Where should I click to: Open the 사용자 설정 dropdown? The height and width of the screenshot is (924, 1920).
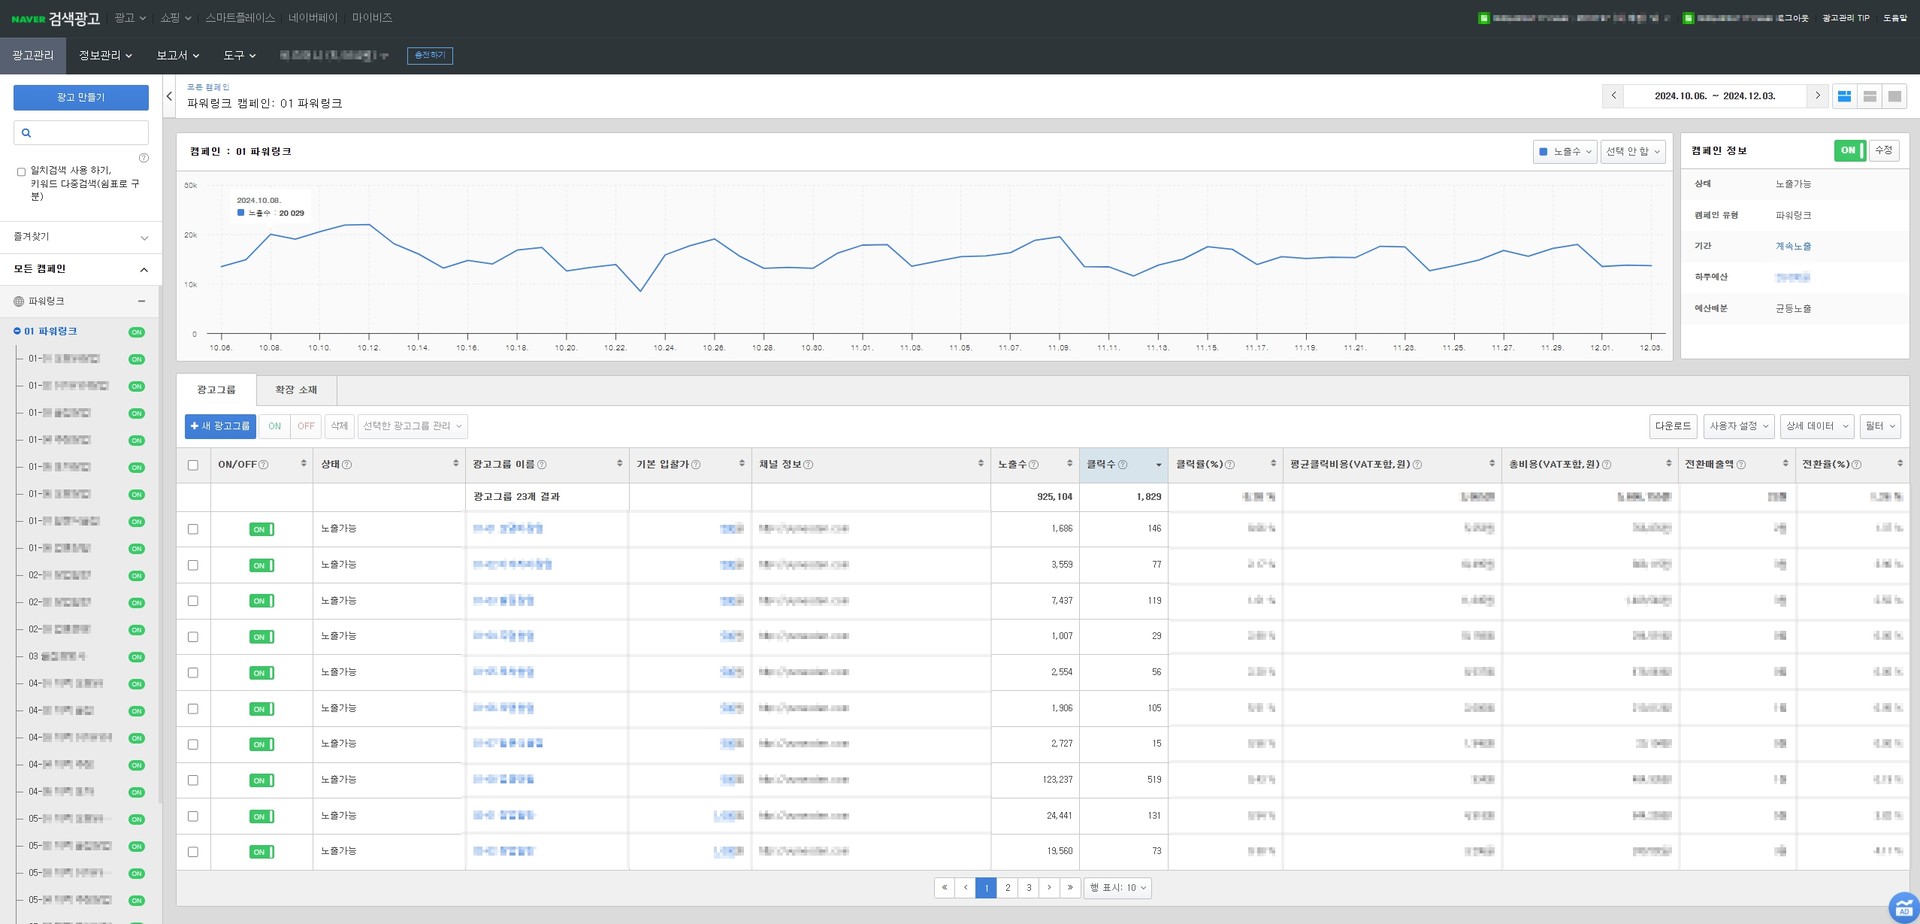click(x=1739, y=426)
